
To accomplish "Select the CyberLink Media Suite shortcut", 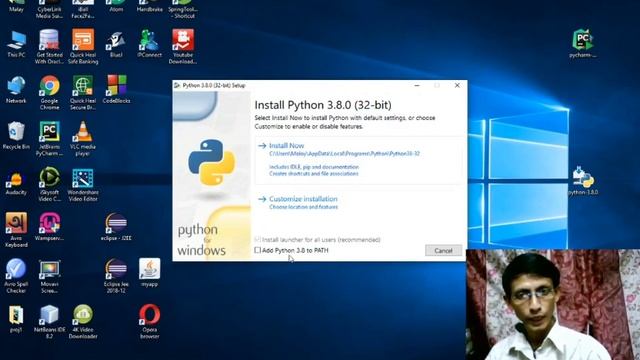I will [x=49, y=9].
